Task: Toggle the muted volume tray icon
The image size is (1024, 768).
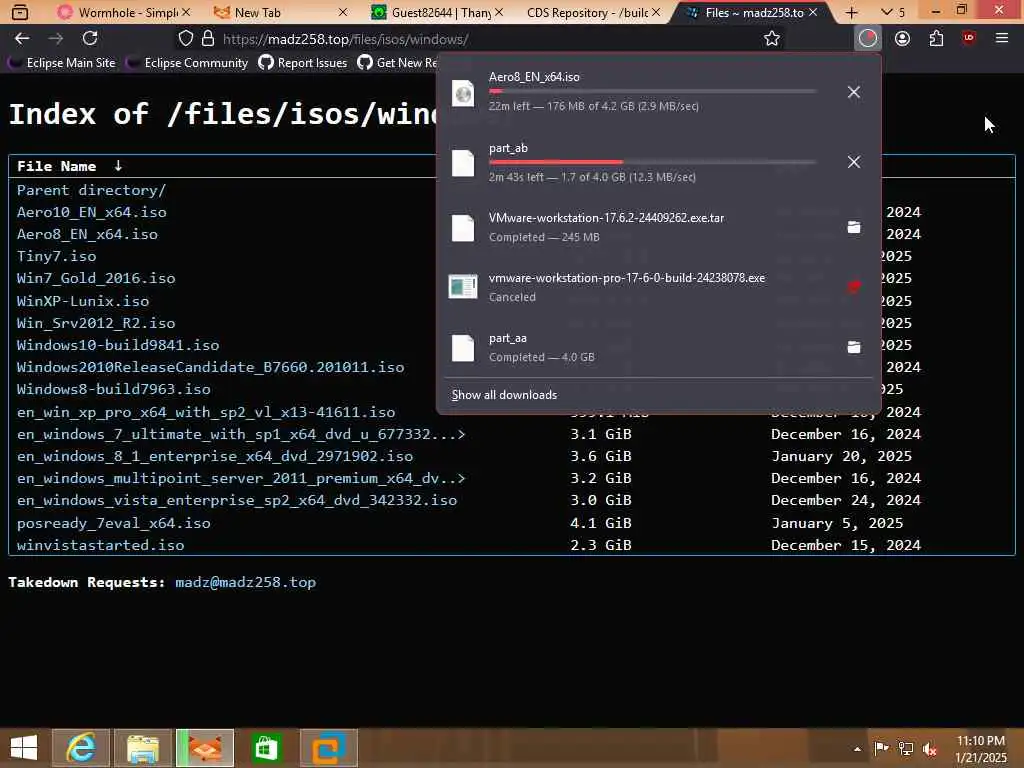Action: 929,748
